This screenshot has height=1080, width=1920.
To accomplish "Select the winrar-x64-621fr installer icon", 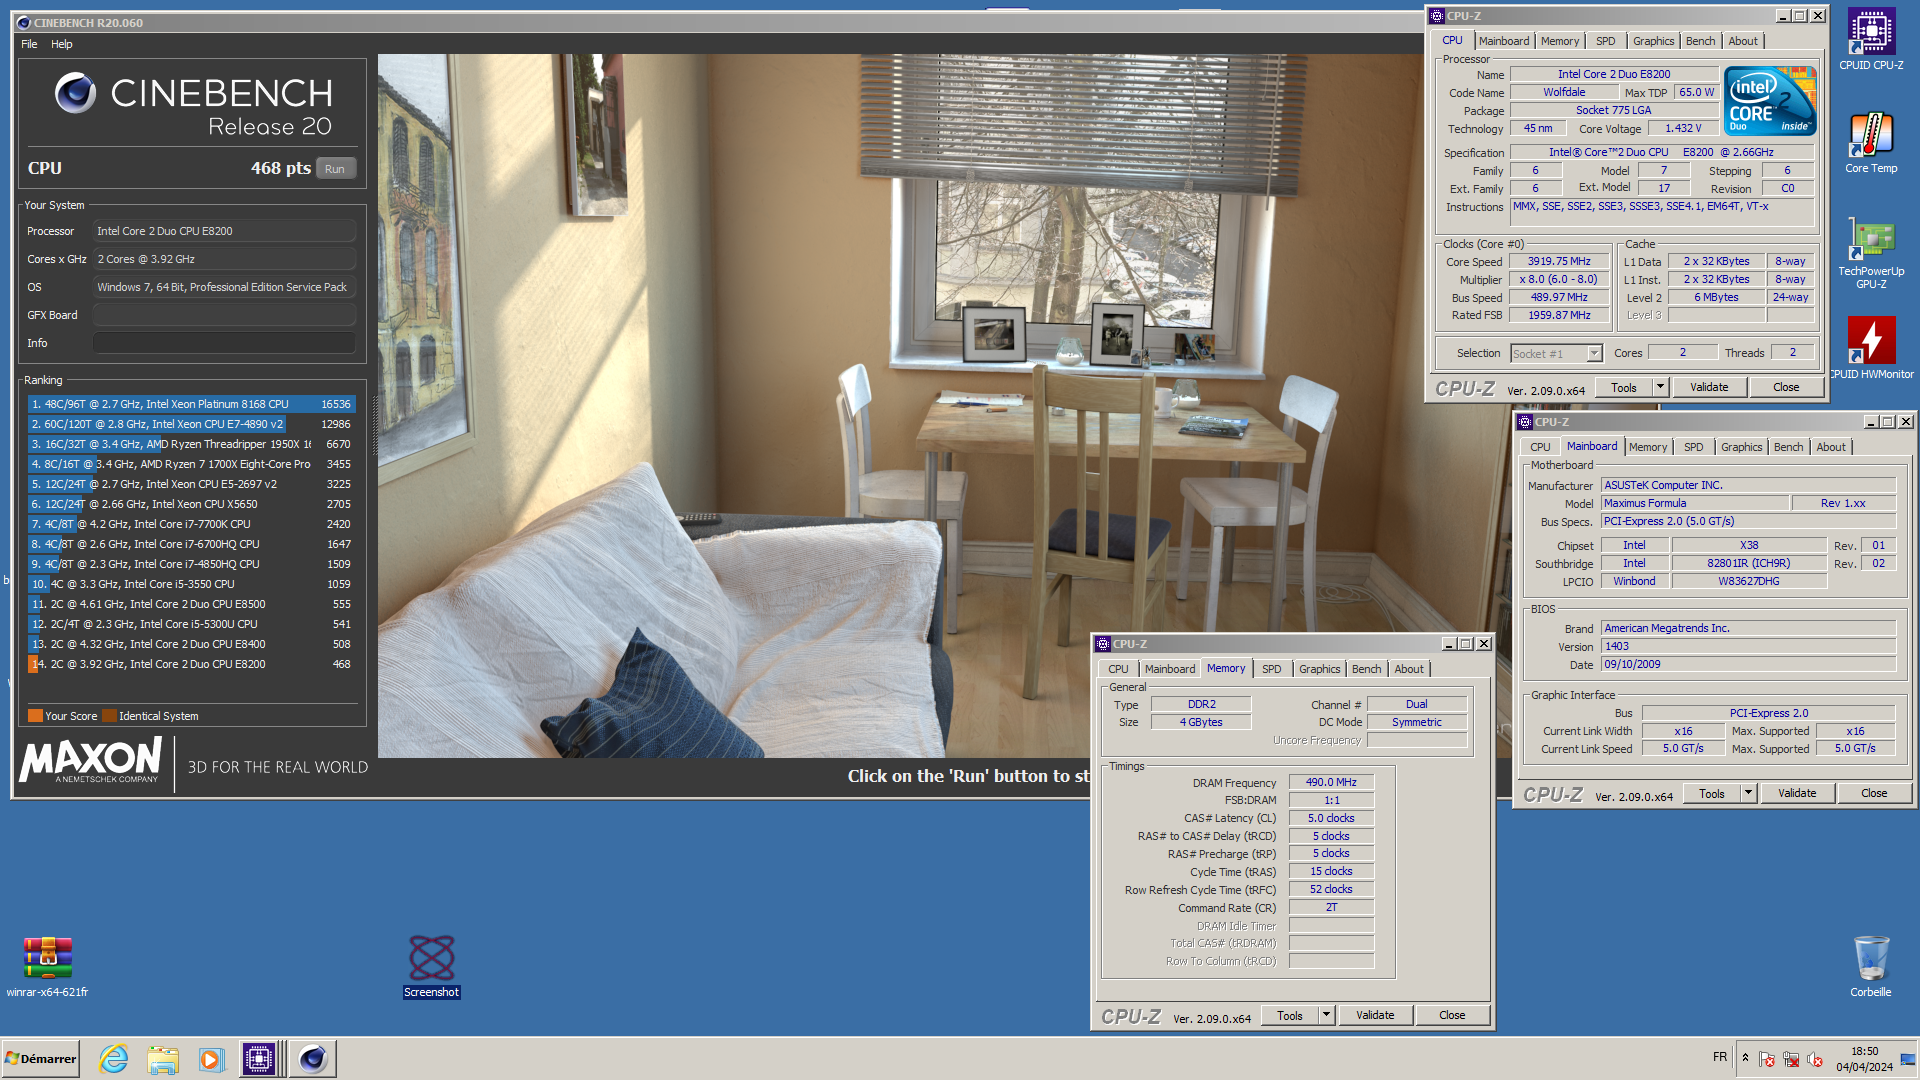I will [x=47, y=966].
